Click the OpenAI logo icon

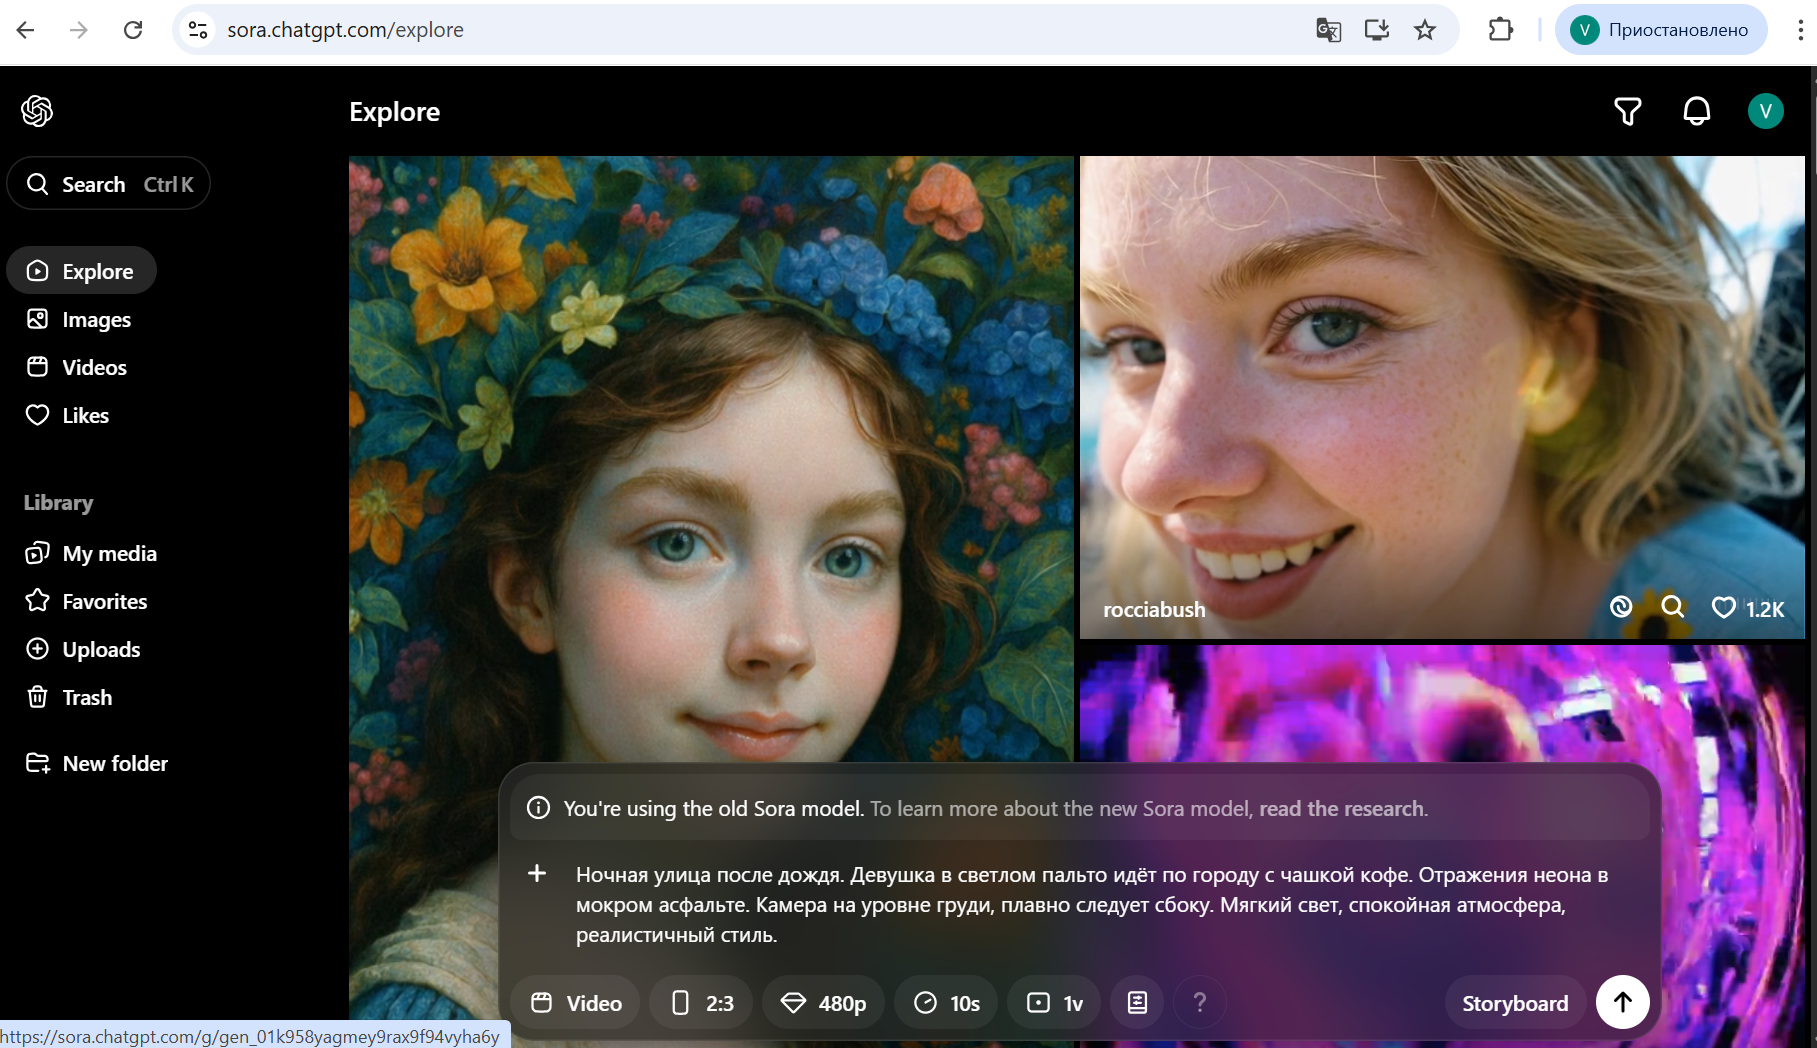point(37,111)
